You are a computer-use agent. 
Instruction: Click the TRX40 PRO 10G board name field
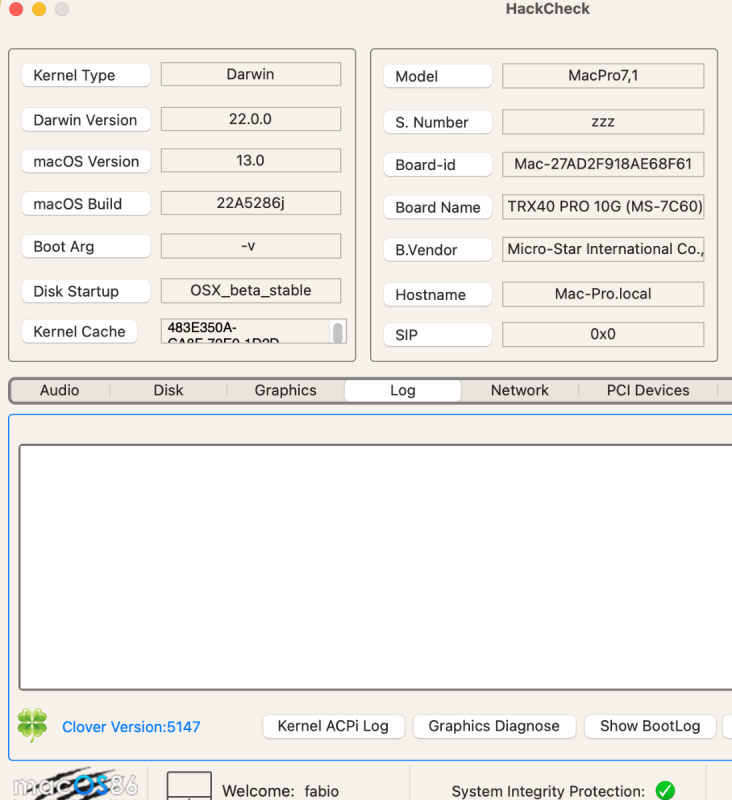tap(603, 207)
